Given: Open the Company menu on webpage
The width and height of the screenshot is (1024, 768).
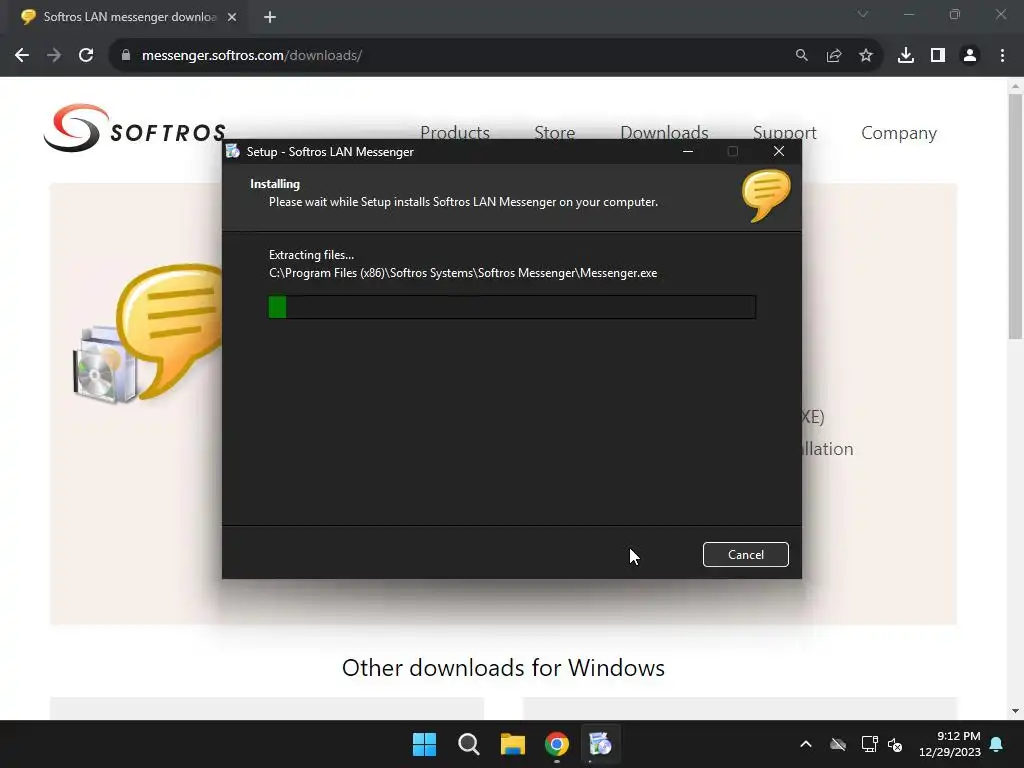Looking at the screenshot, I should point(899,133).
